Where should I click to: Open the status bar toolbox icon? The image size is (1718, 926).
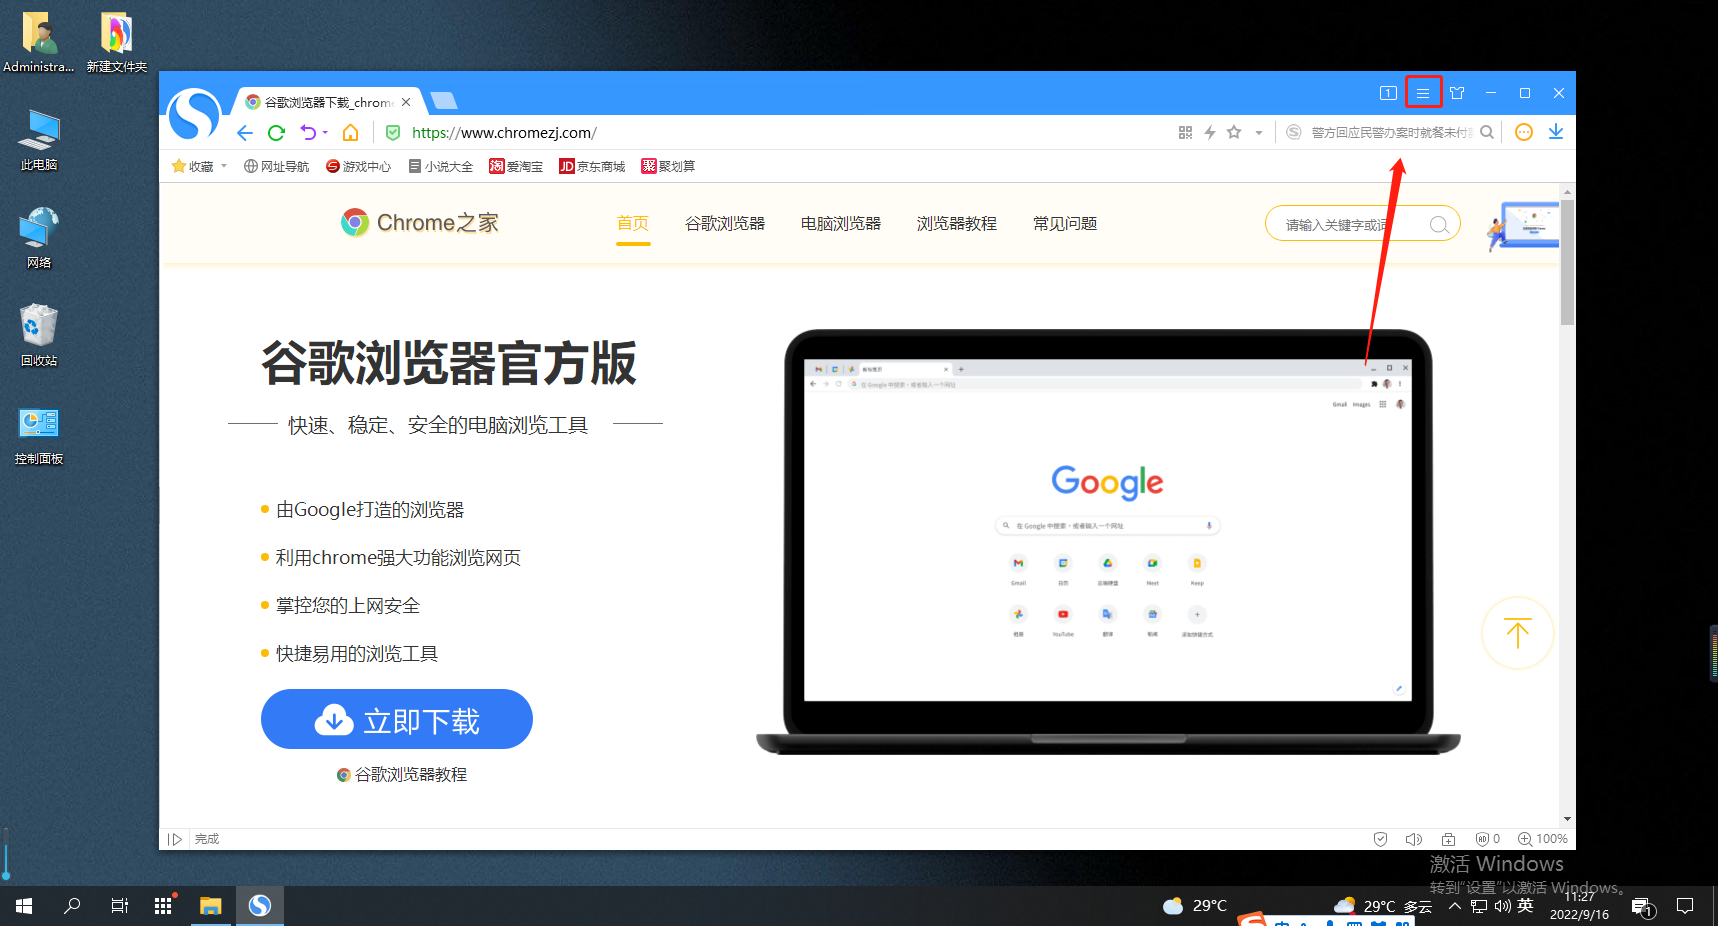(1448, 839)
